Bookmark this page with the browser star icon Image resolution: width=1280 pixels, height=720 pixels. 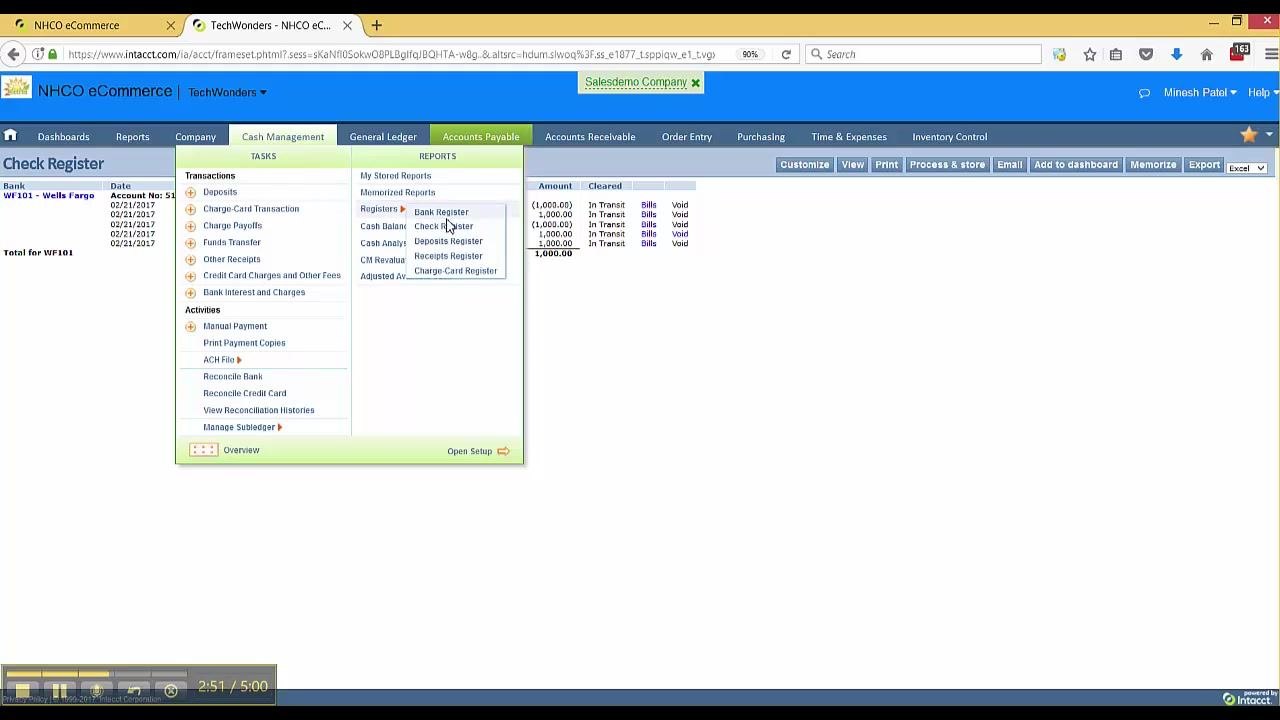pyautogui.click(x=1090, y=54)
